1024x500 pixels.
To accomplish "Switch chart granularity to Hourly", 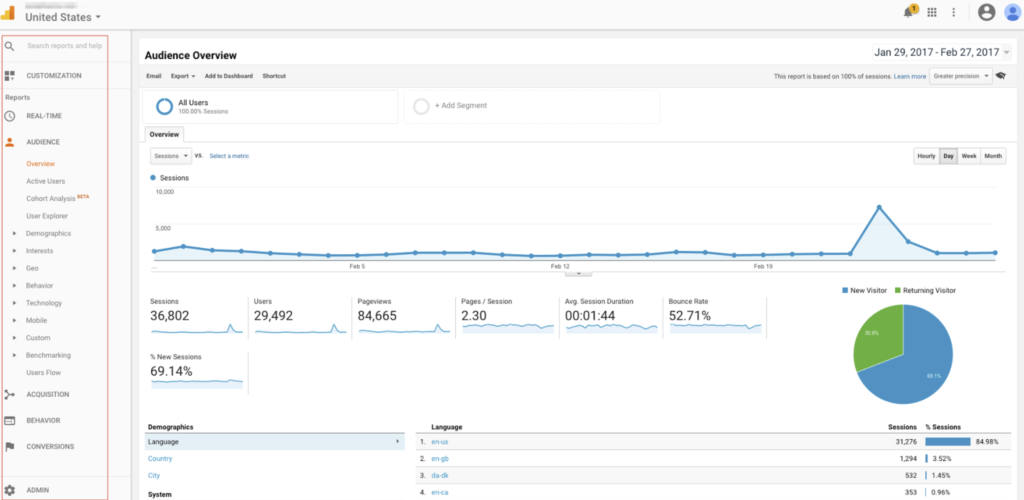I will pyautogui.click(x=926, y=156).
